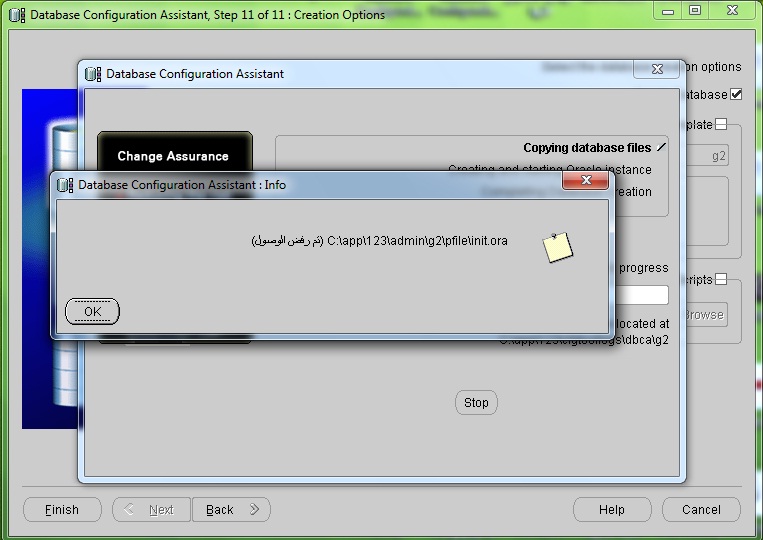This screenshot has width=763, height=540.
Task: Cancel the database creation wizard
Action: tap(701, 509)
